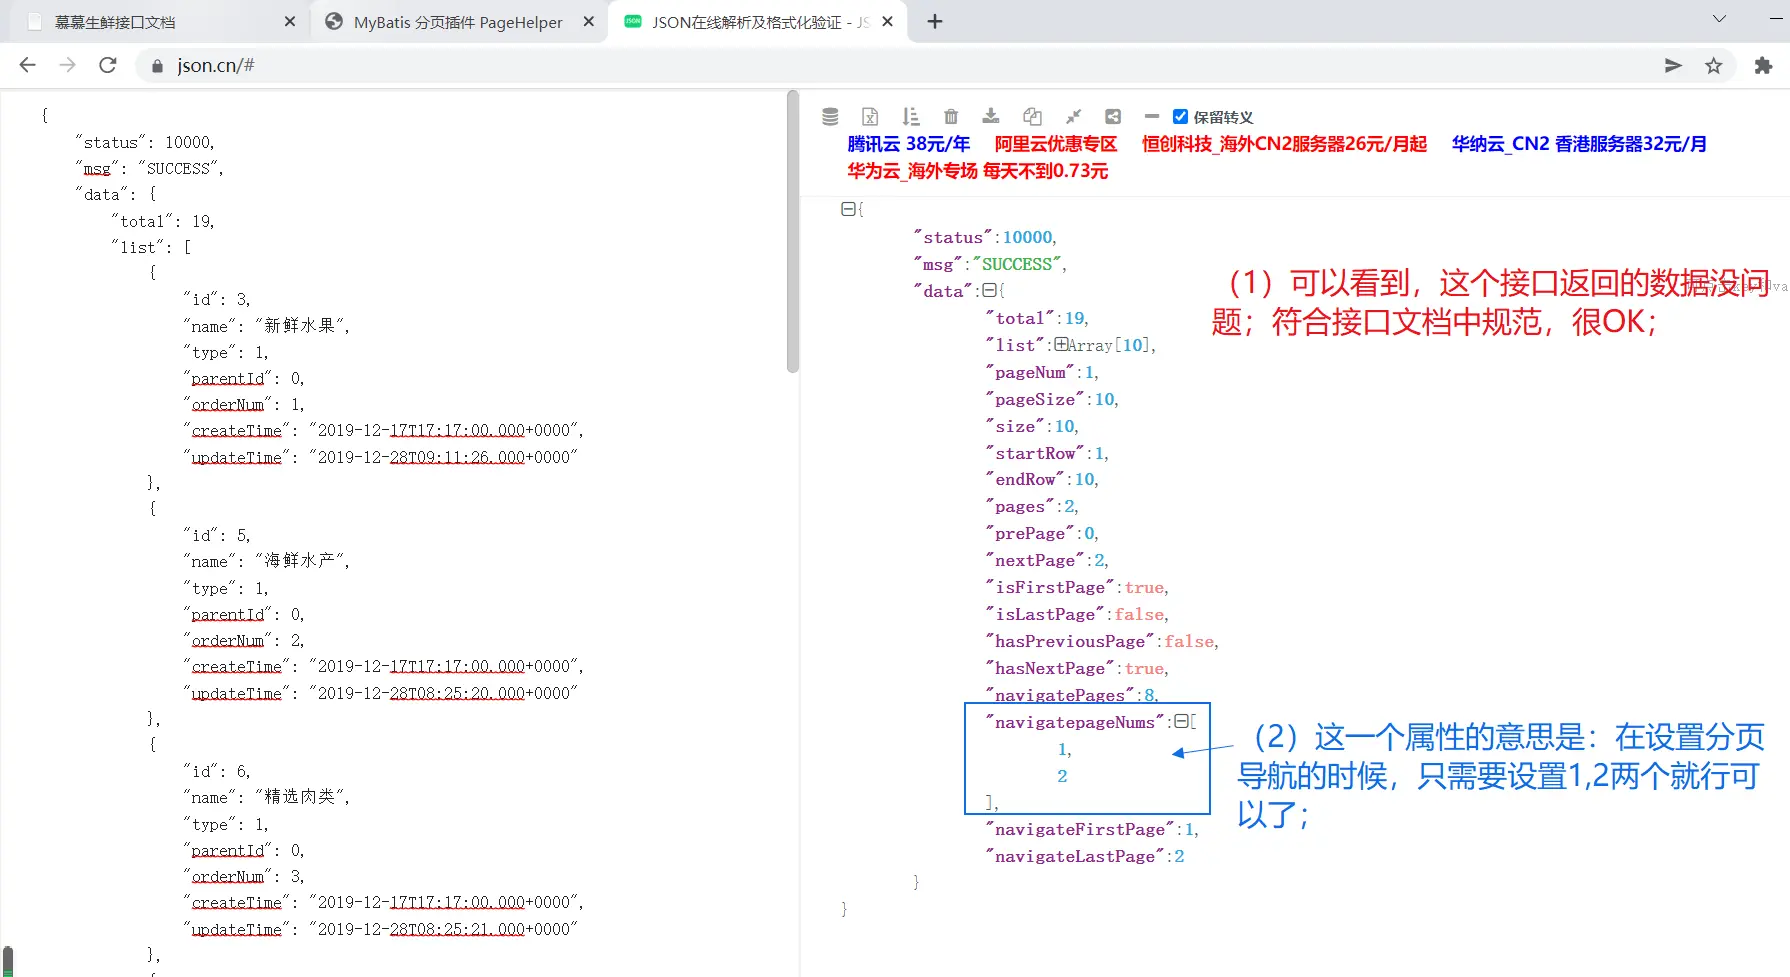Click the download JSON icon
The height and width of the screenshot is (977, 1790).
click(991, 116)
